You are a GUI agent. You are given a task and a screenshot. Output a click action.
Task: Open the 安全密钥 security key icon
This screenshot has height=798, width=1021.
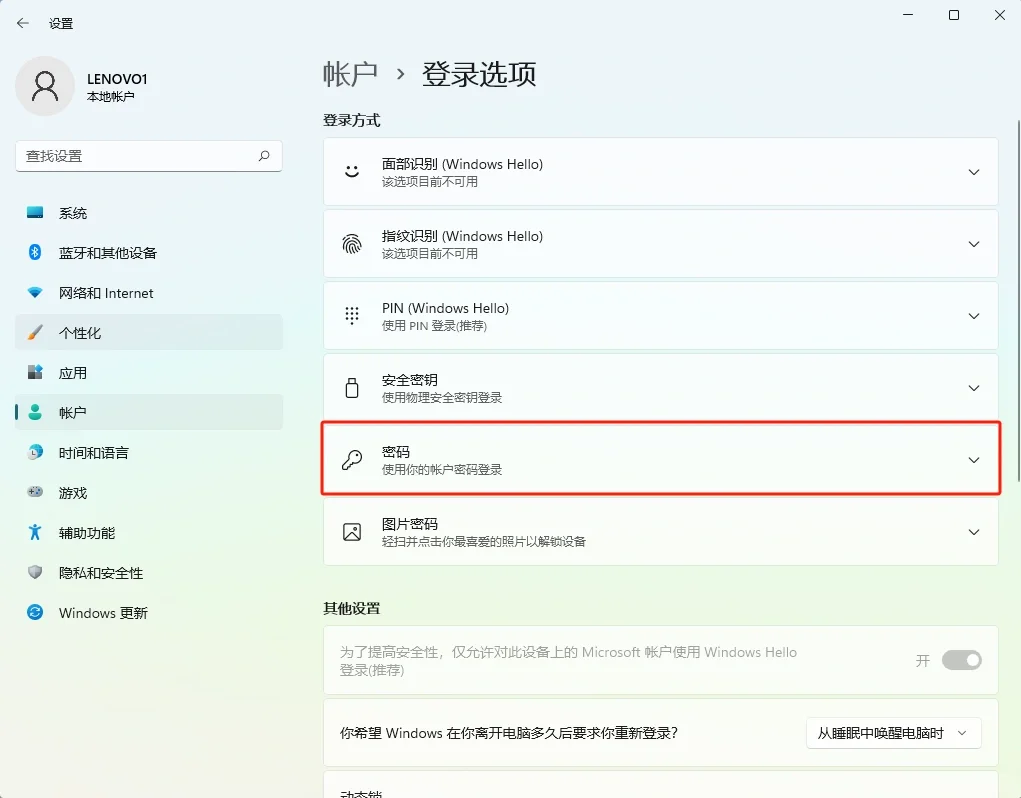[x=351, y=387]
